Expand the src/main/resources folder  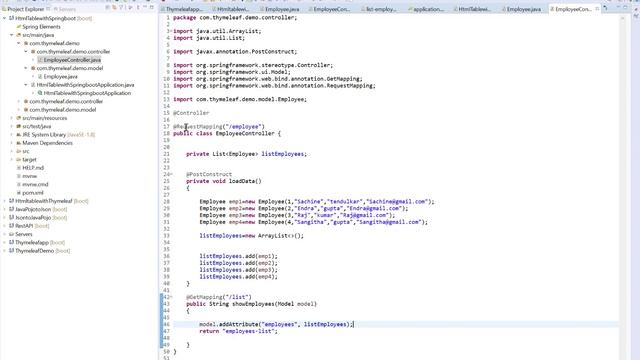pyautogui.click(x=12, y=118)
